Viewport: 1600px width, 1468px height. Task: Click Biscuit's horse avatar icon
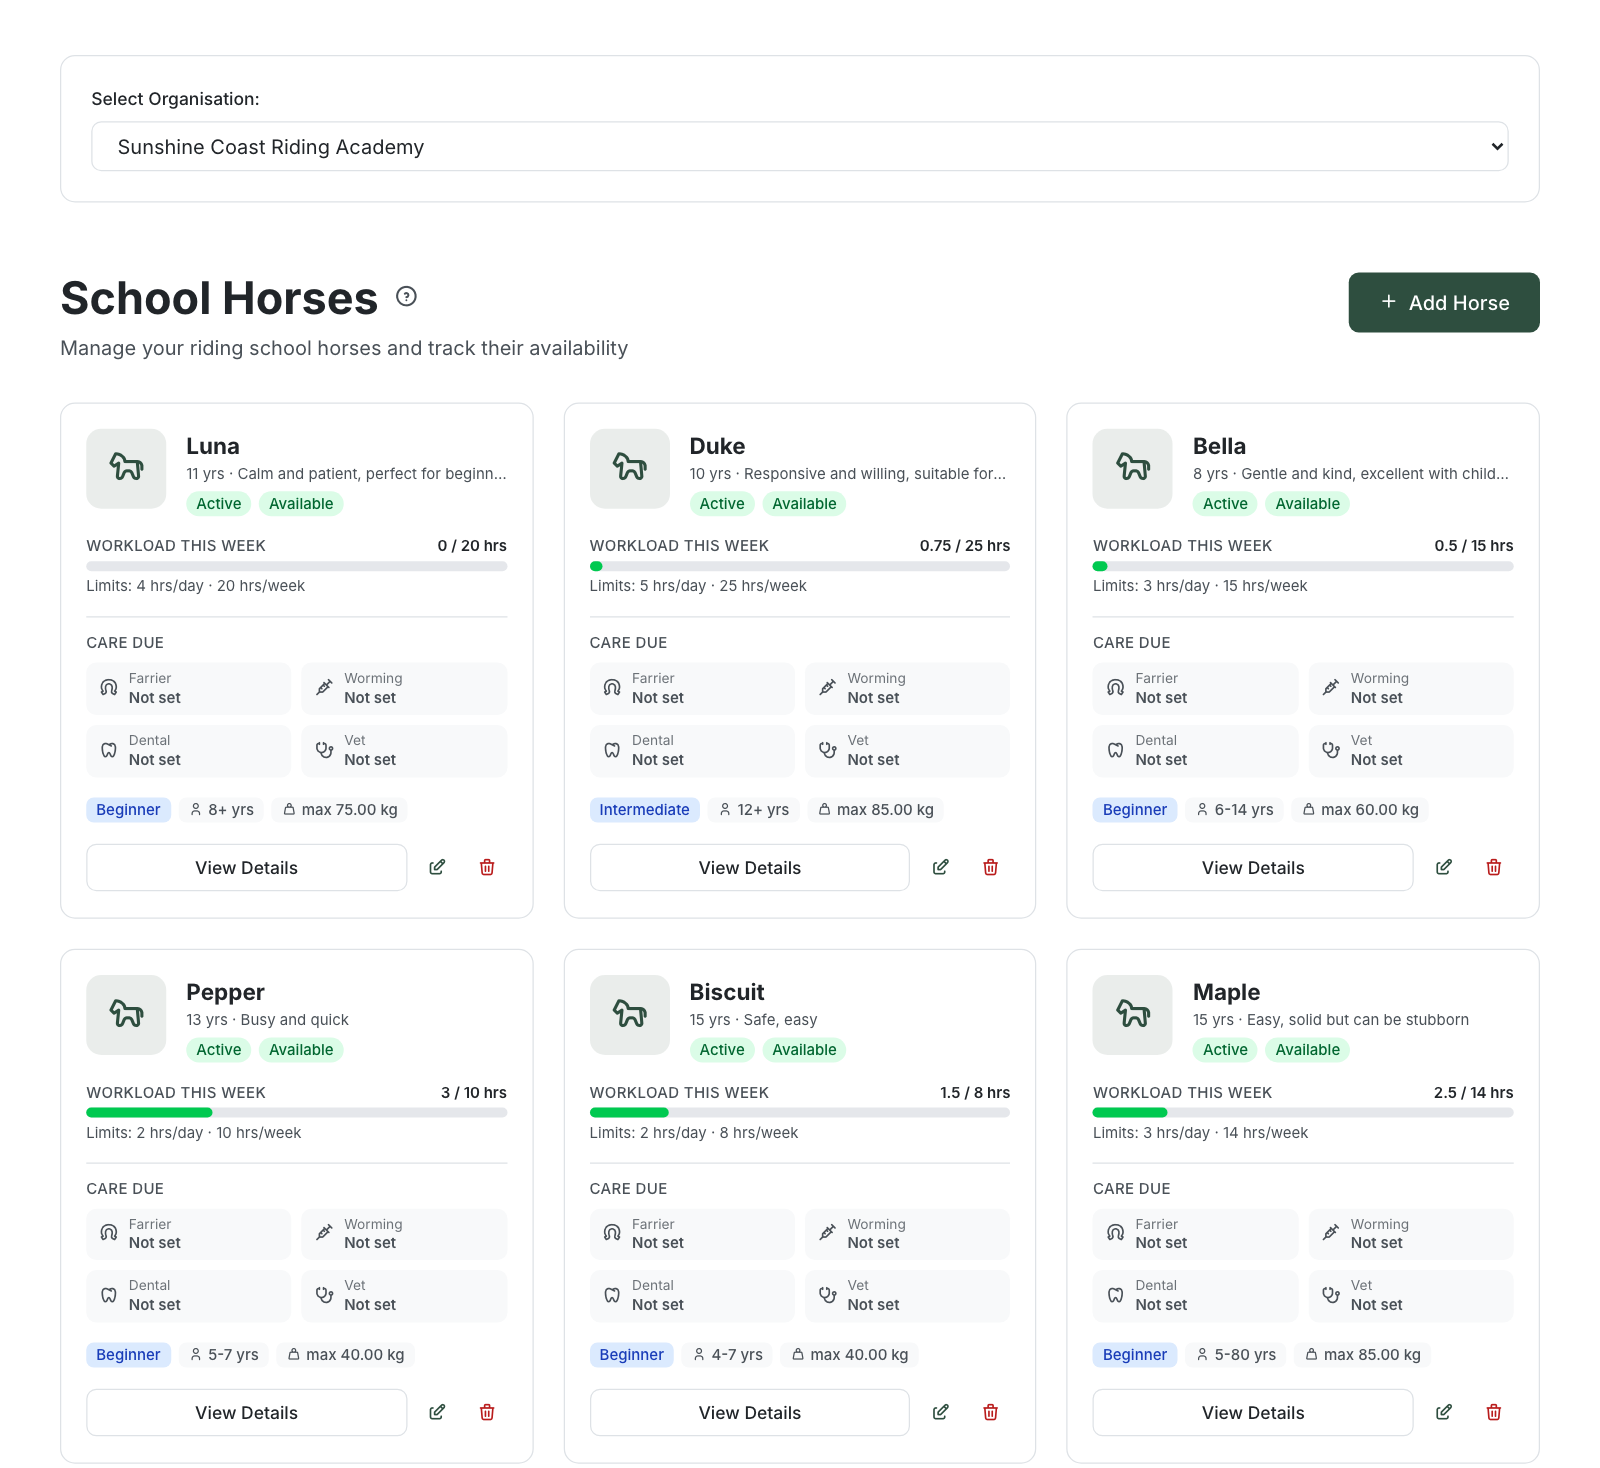(629, 1014)
